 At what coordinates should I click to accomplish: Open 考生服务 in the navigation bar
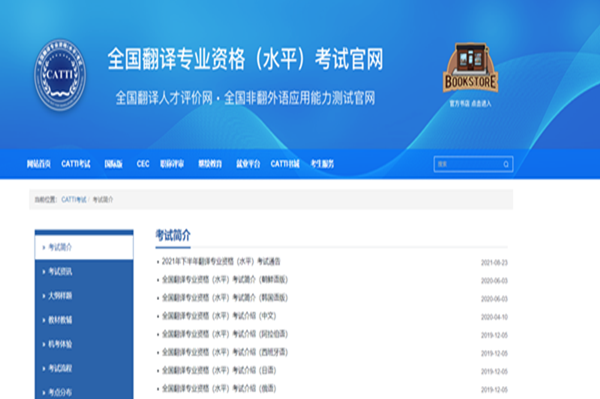pos(322,164)
